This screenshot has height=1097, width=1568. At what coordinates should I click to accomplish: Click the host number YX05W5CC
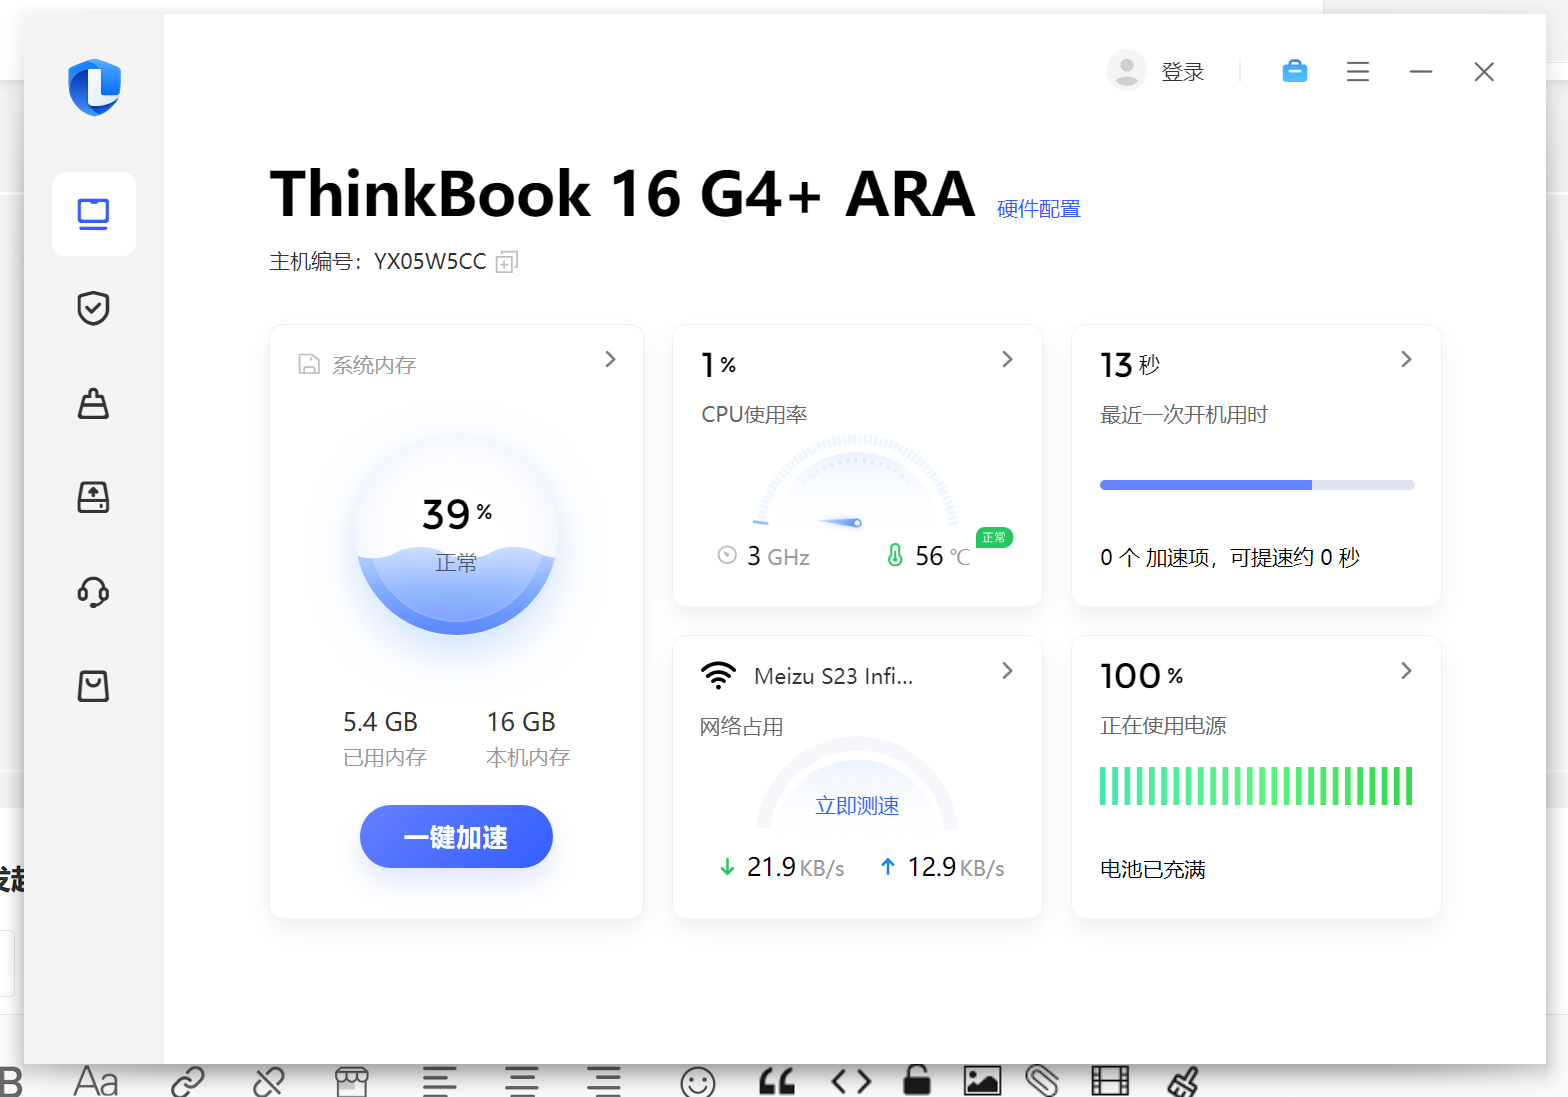tap(430, 262)
